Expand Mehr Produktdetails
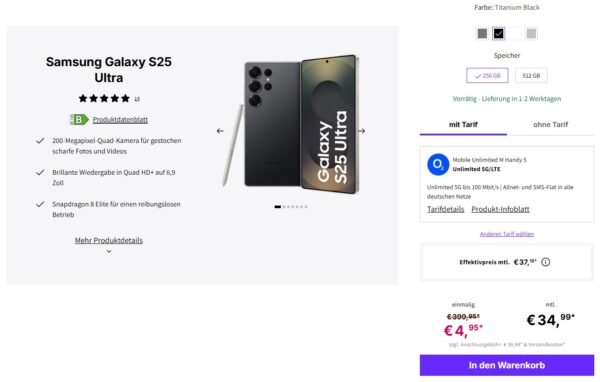The height and width of the screenshot is (382, 600). click(109, 240)
